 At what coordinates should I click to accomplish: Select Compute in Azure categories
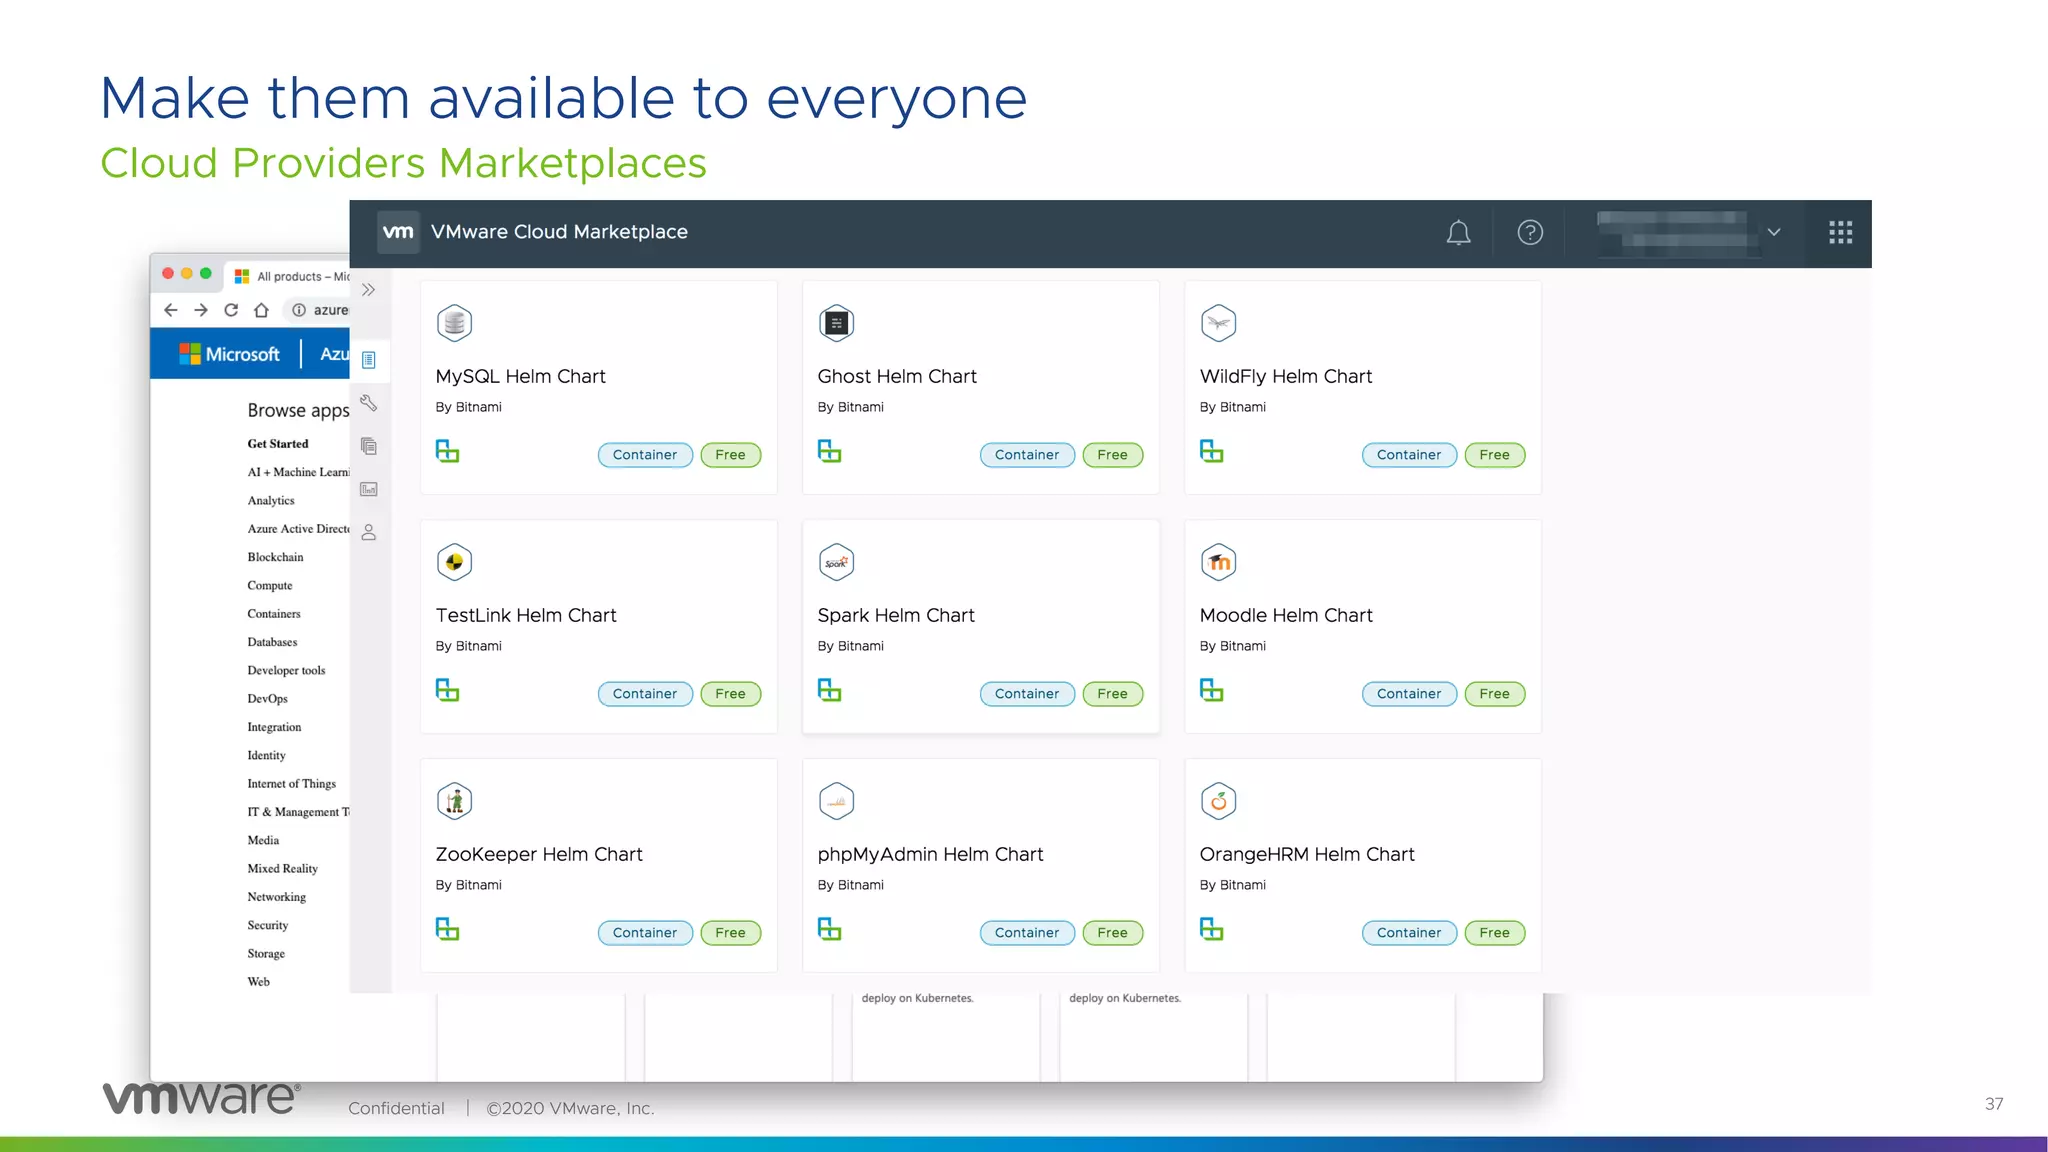point(270,586)
